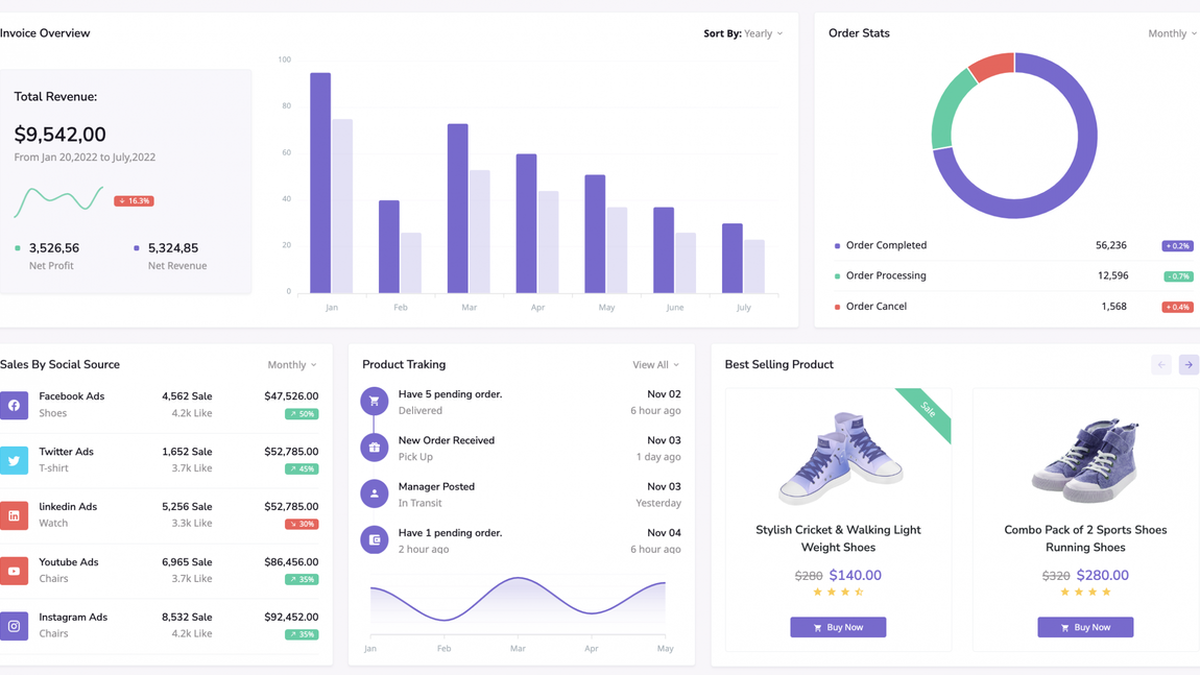Image resolution: width=1200 pixels, height=675 pixels.
Task: Click the dark purple Jan bar in the chart
Action: tap(320, 183)
